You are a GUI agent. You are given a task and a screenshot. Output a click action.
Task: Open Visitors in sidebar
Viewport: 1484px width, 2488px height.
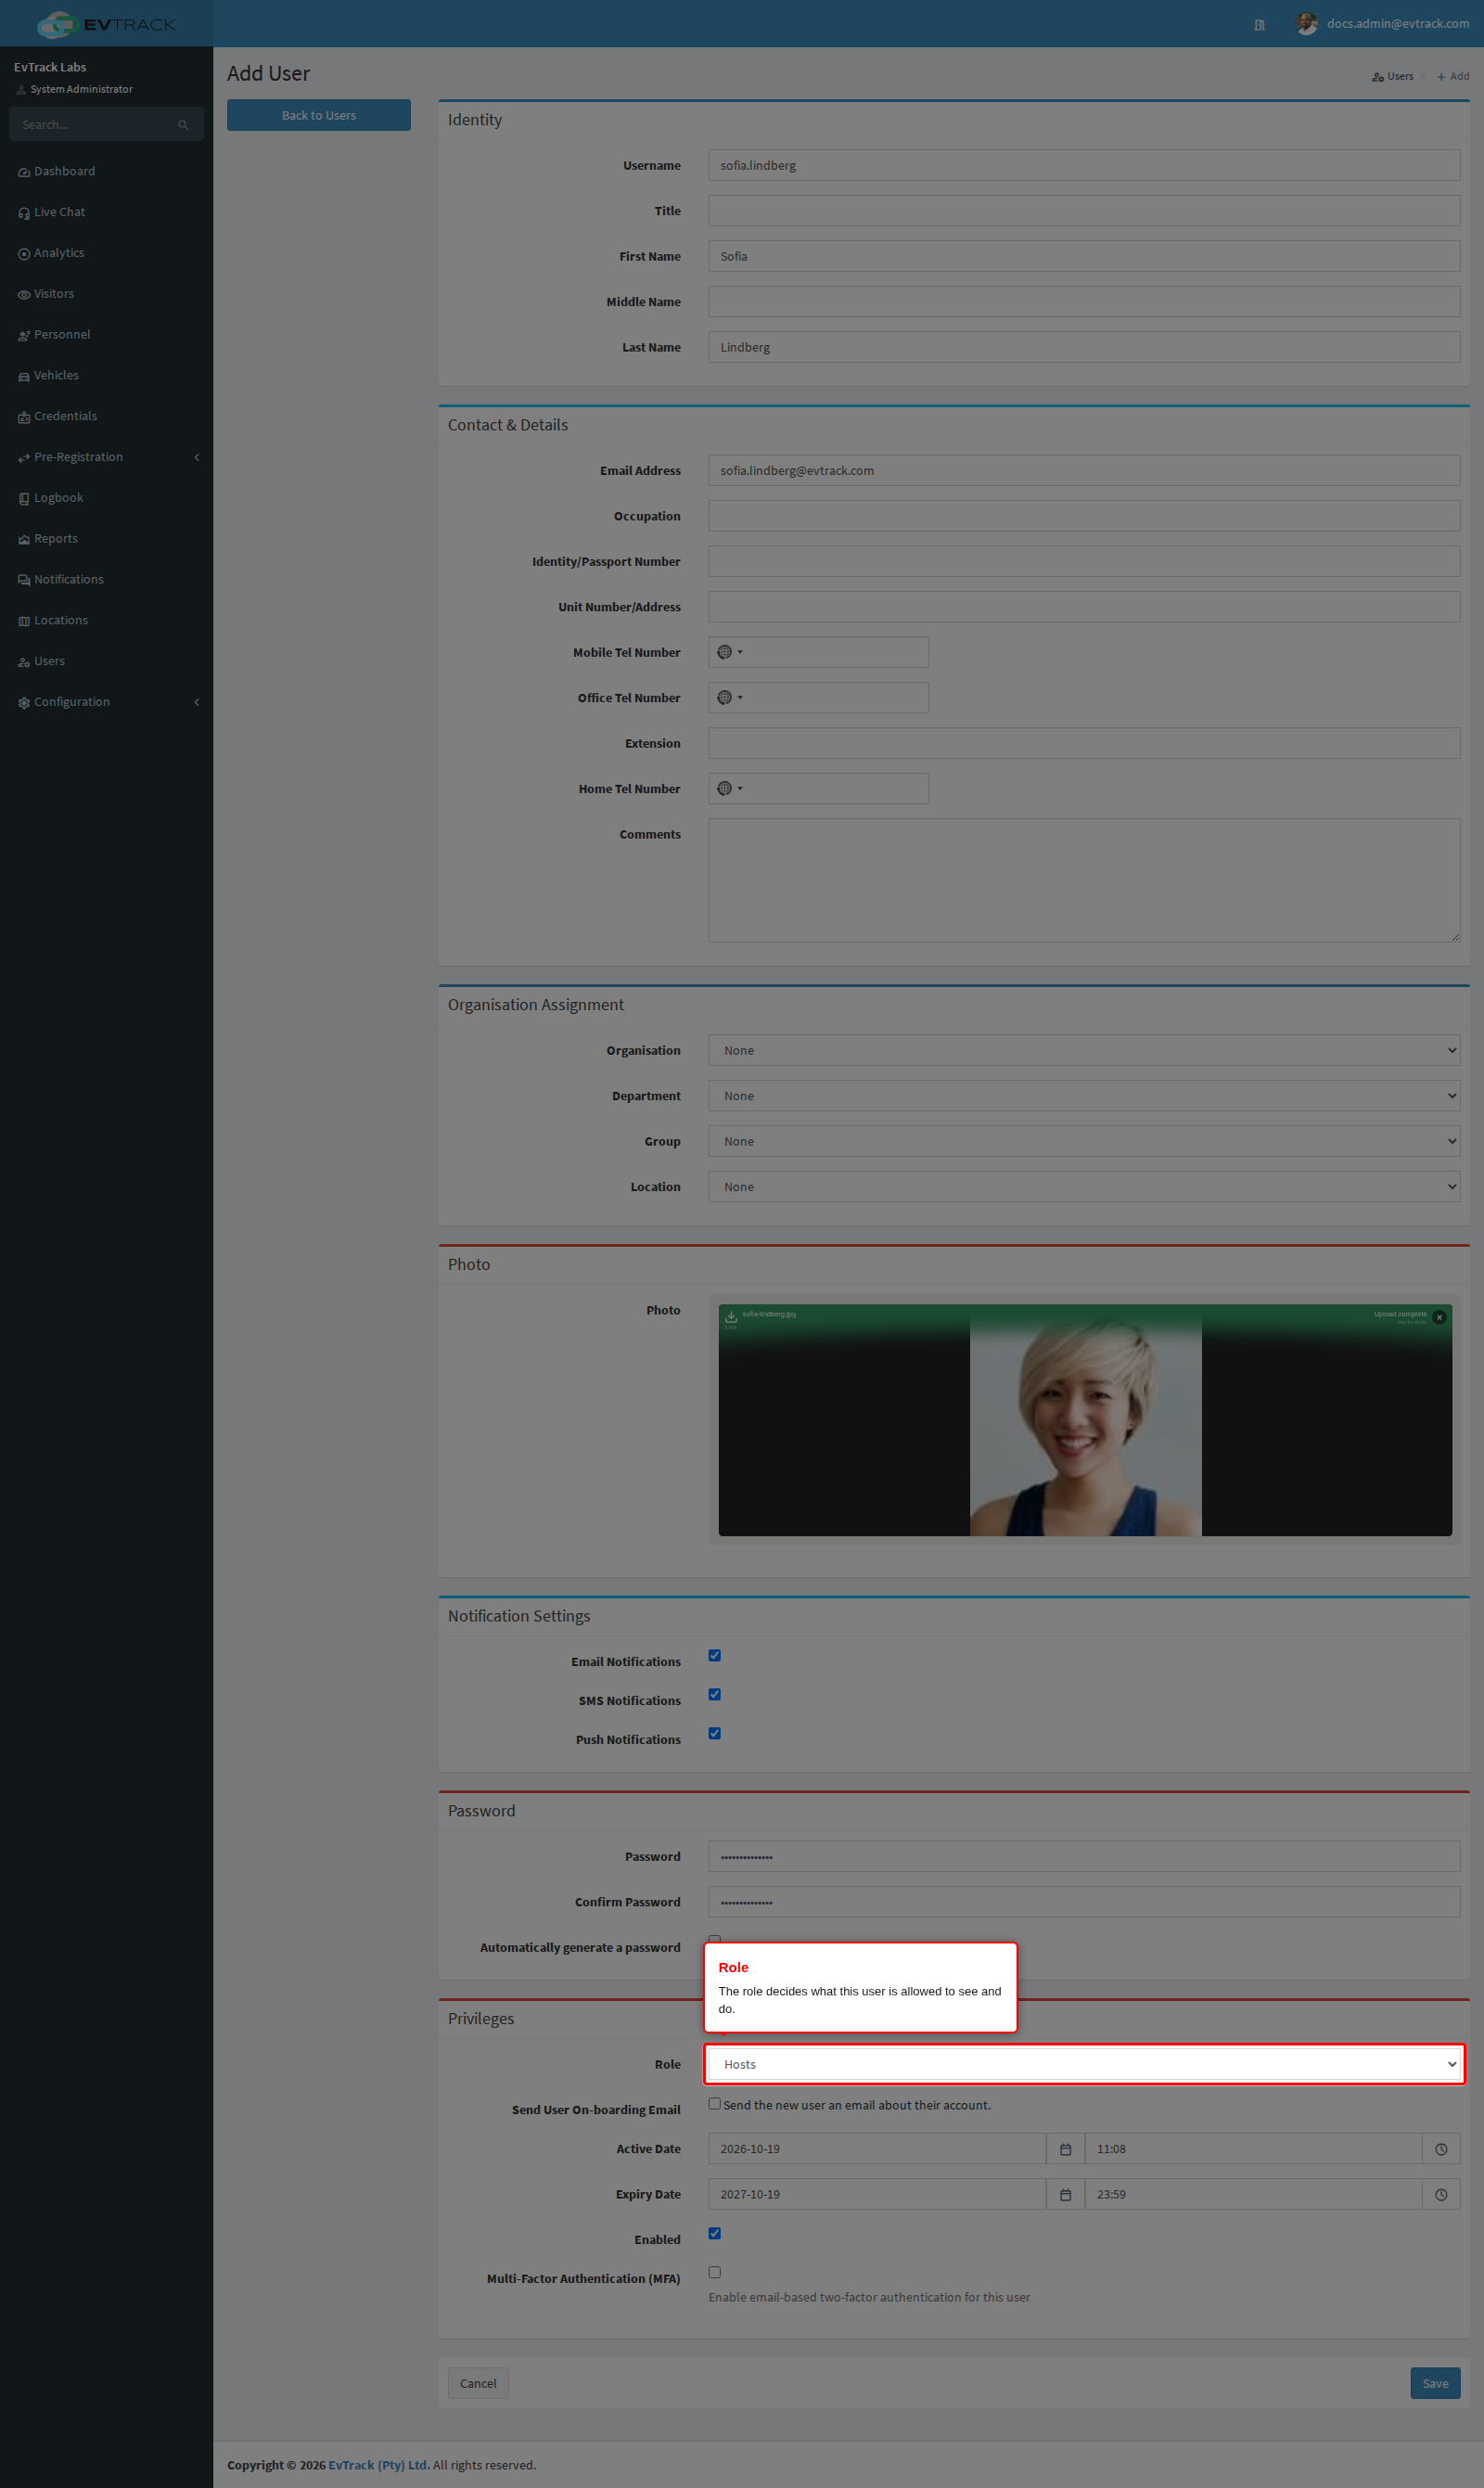(106, 294)
